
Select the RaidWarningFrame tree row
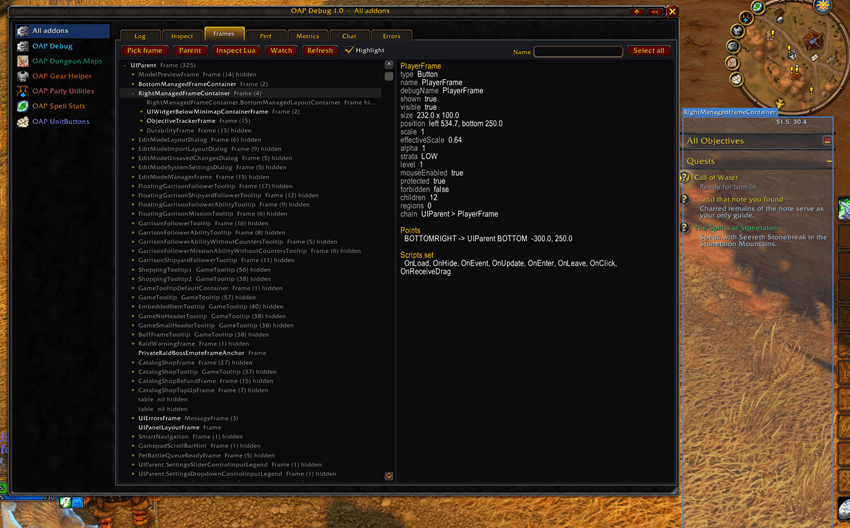[x=251, y=344]
